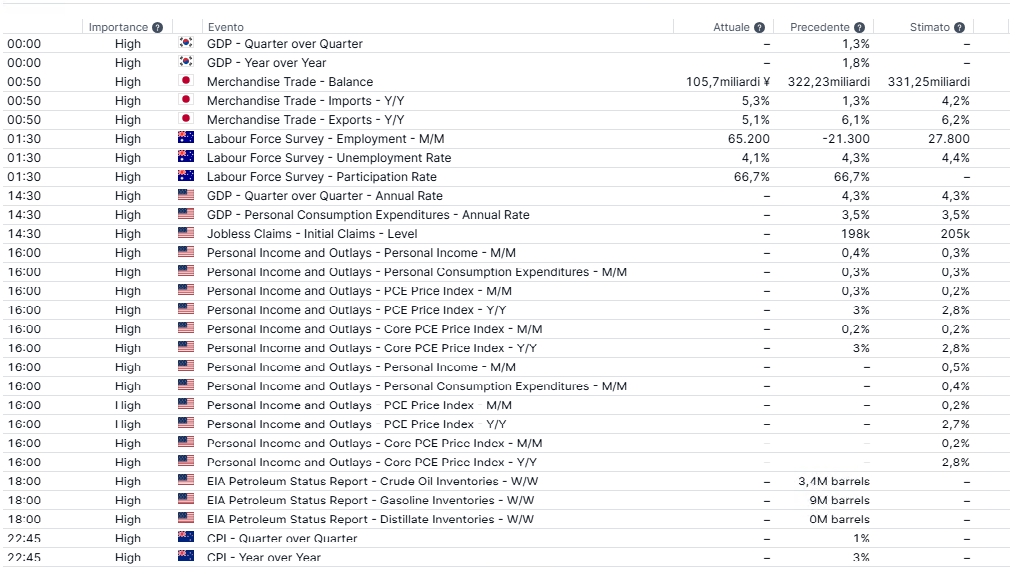
Task: Open GDP Personal Consumption Expenditures Annual Rate event
Action: coord(367,215)
